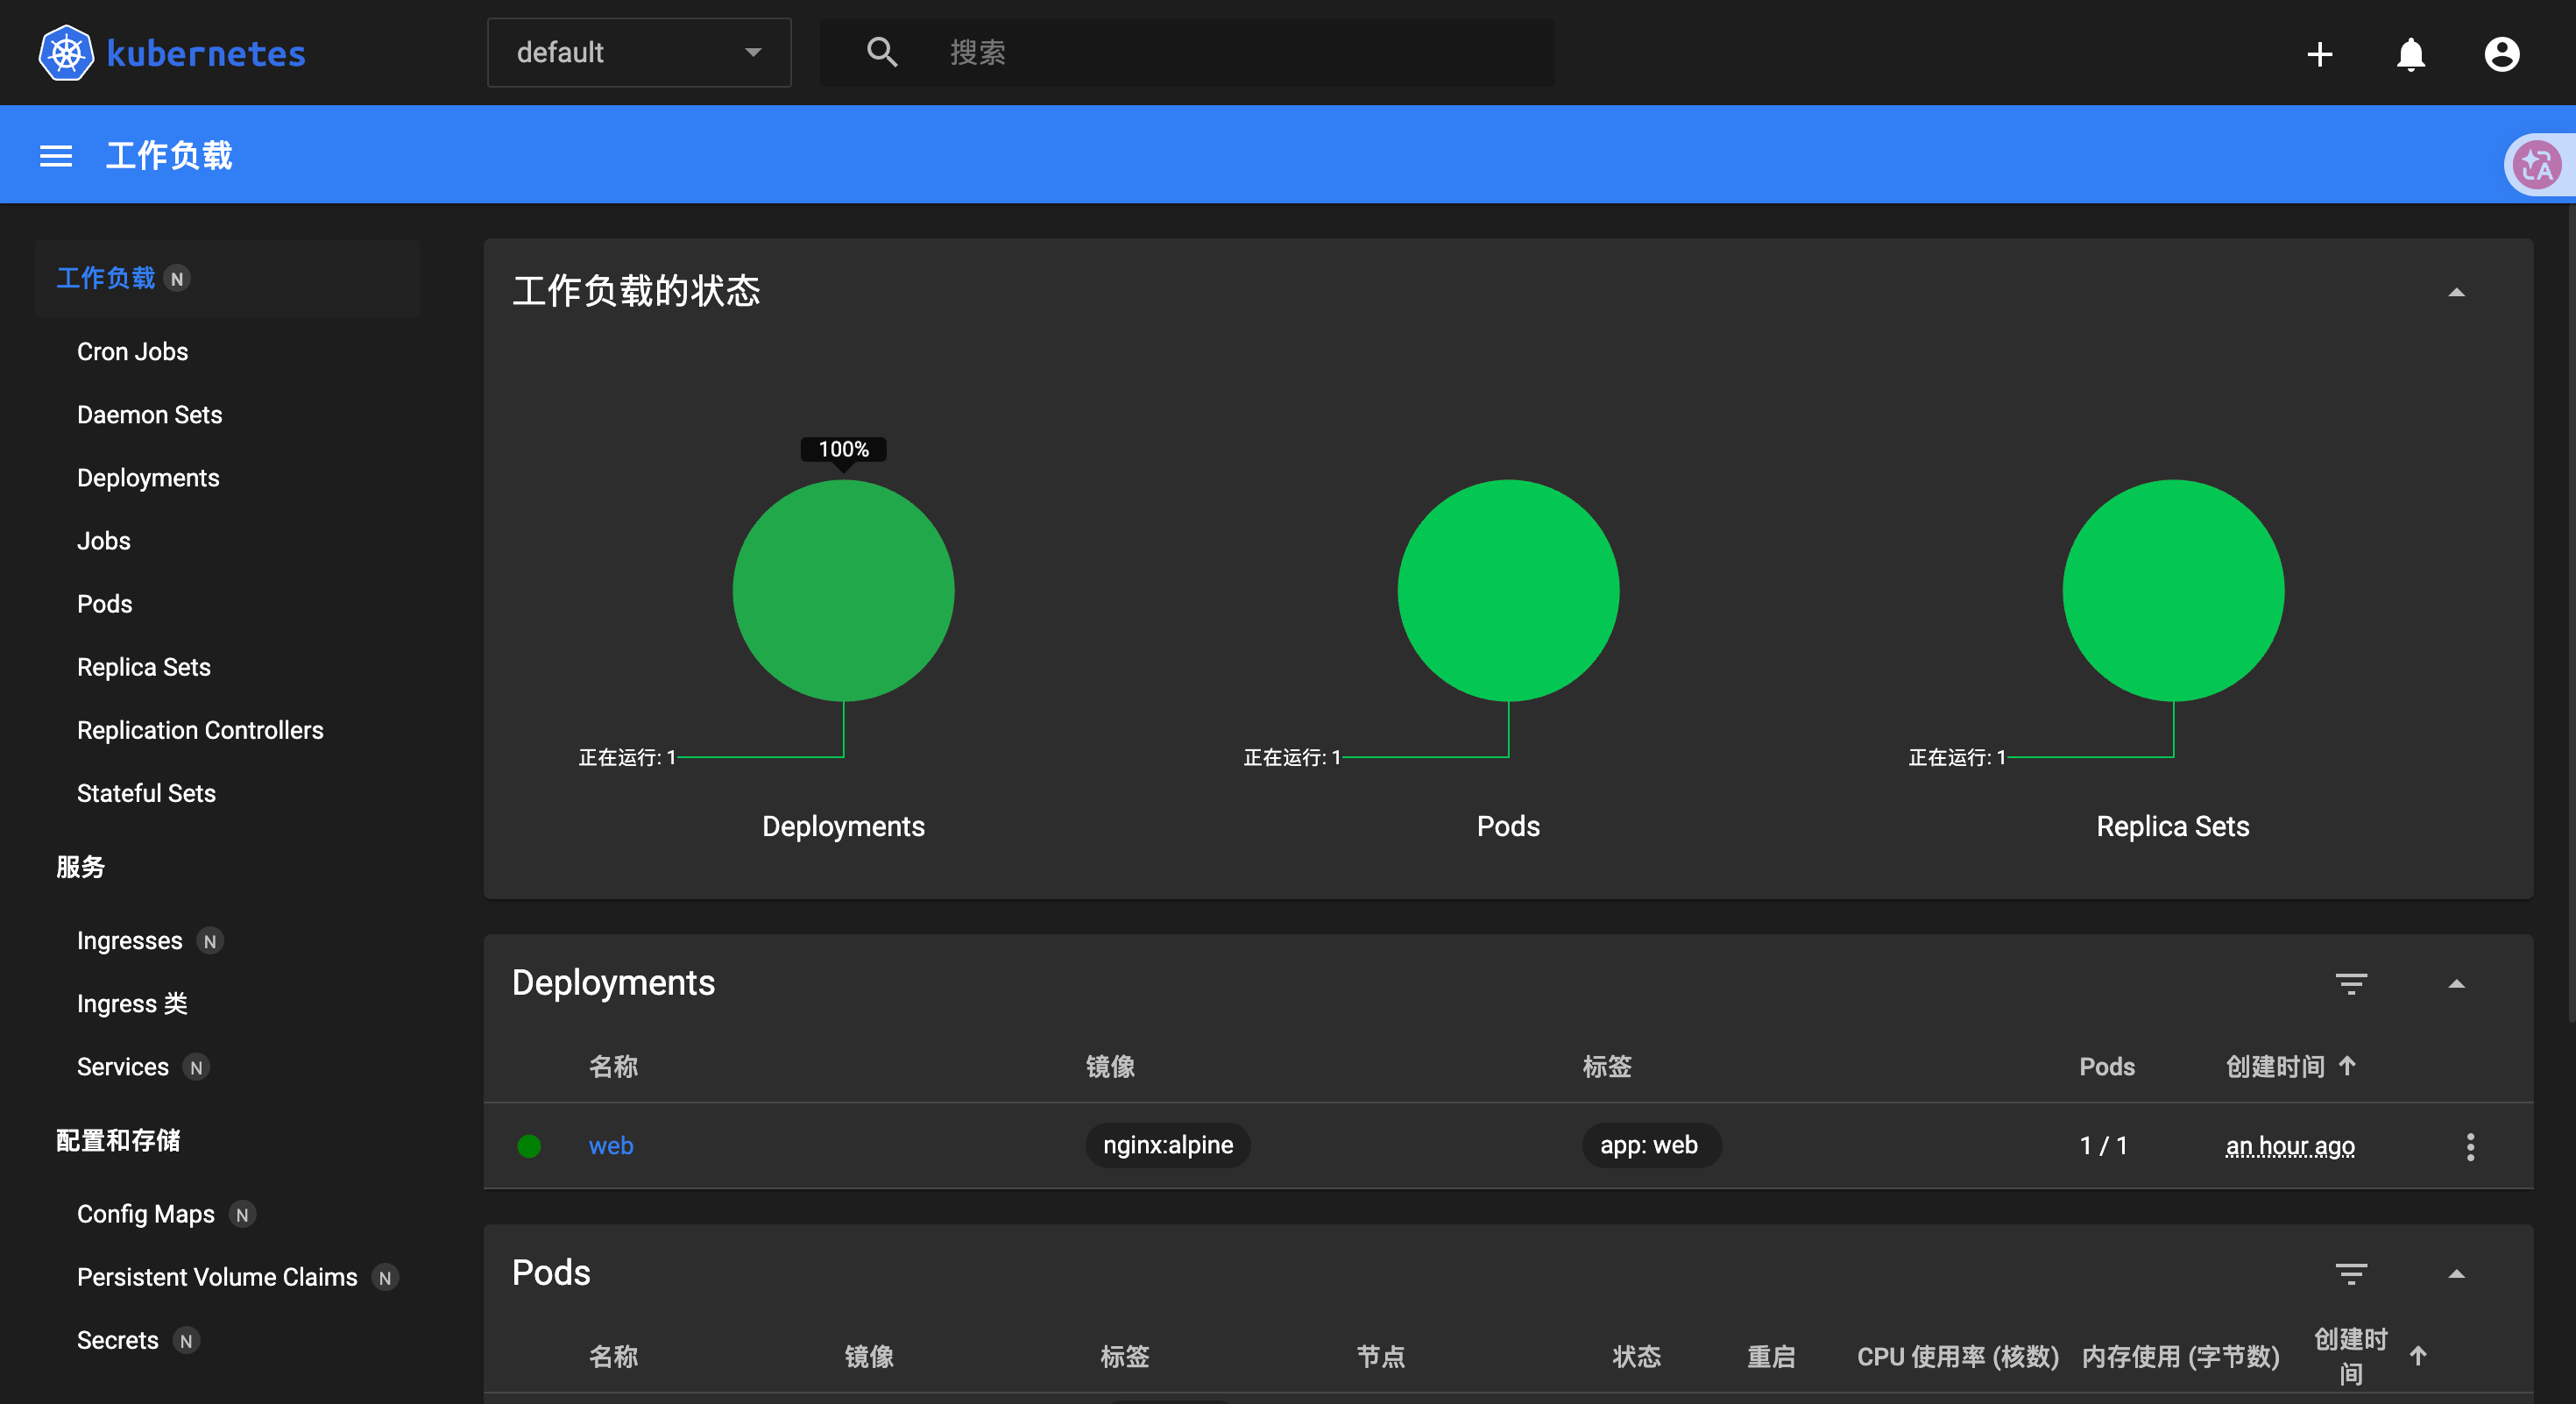Click the Deployments green status circle
This screenshot has height=1404, width=2576.
point(843,591)
